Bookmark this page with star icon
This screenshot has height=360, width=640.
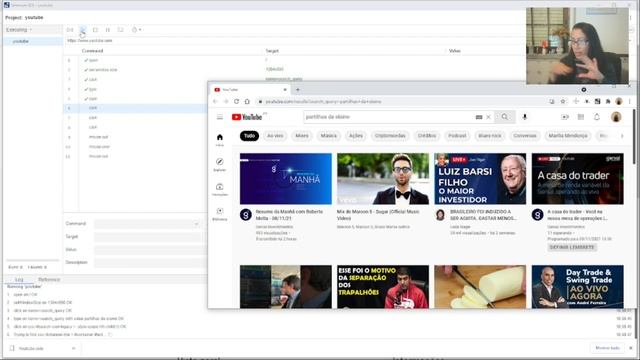tap(563, 102)
